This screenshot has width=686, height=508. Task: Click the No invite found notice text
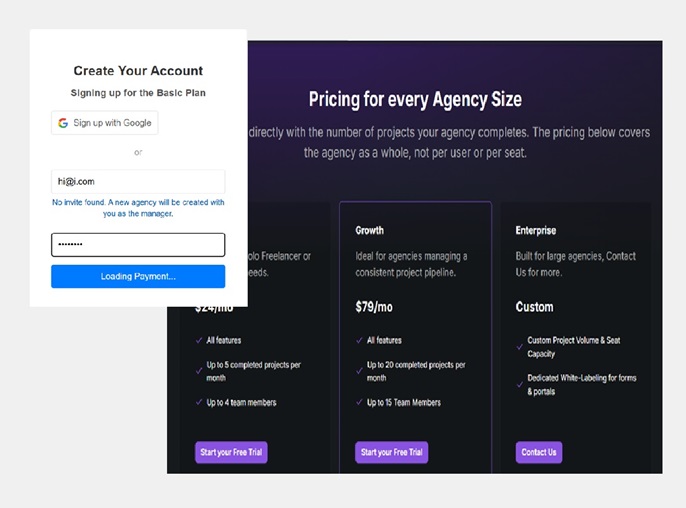(x=138, y=208)
